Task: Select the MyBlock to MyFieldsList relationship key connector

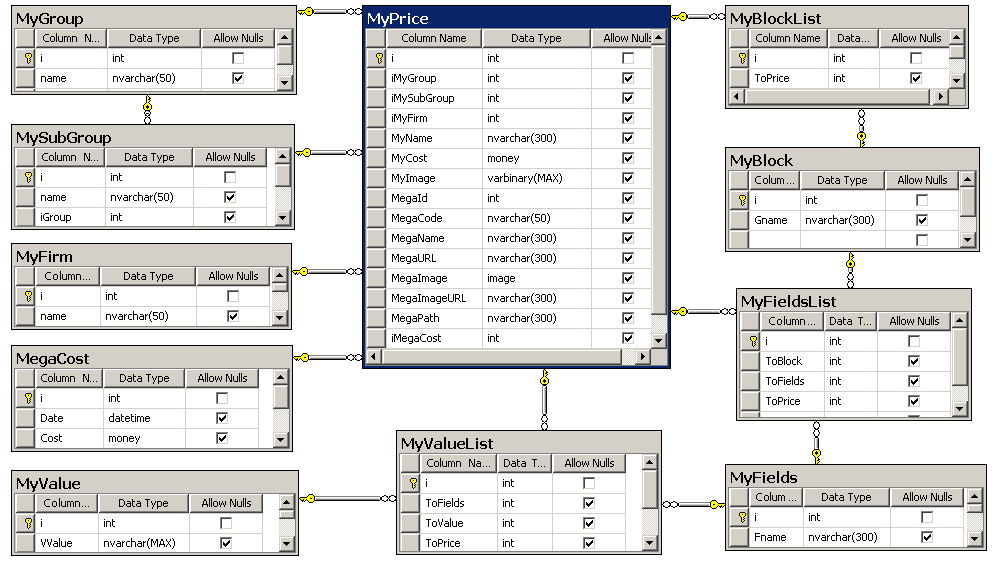Action: 851,271
